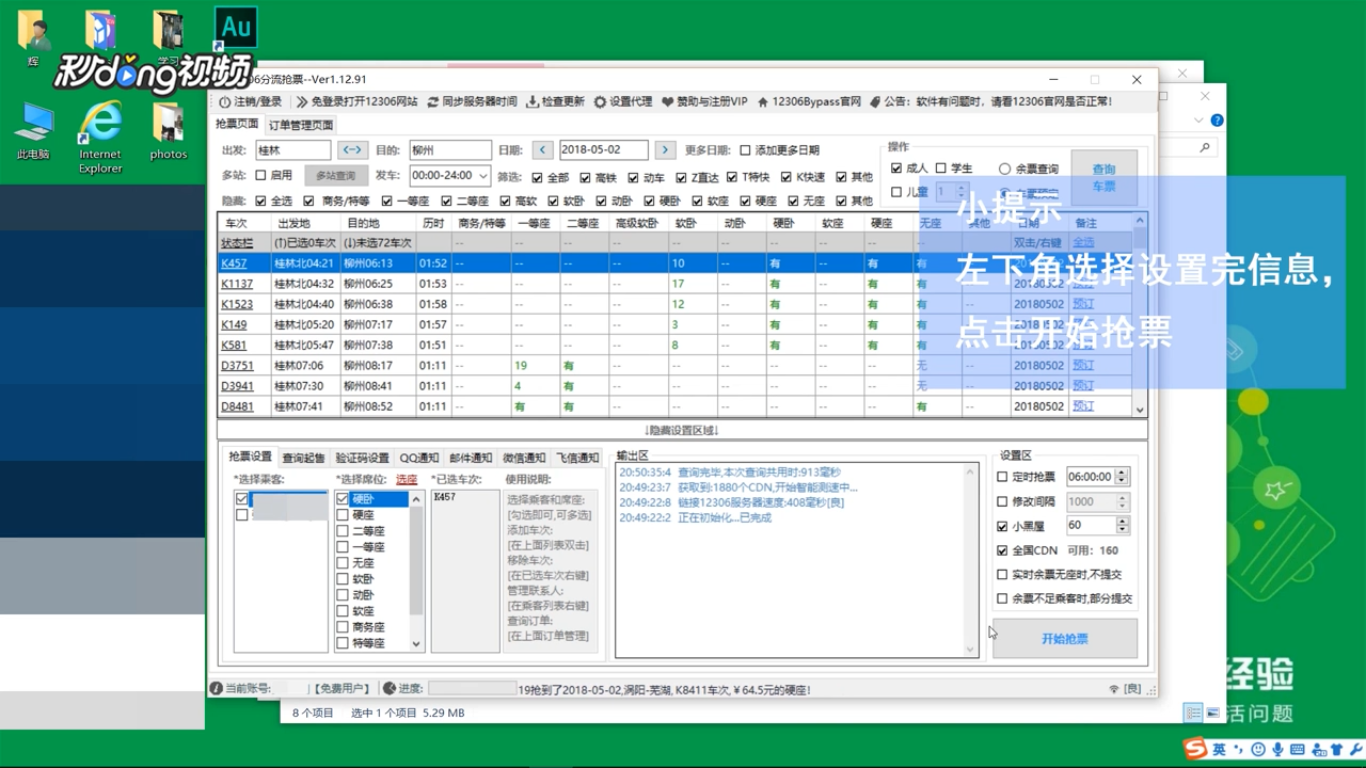Uncheck 高铁 filter checkbox
This screenshot has width=1366, height=768.
pos(585,178)
